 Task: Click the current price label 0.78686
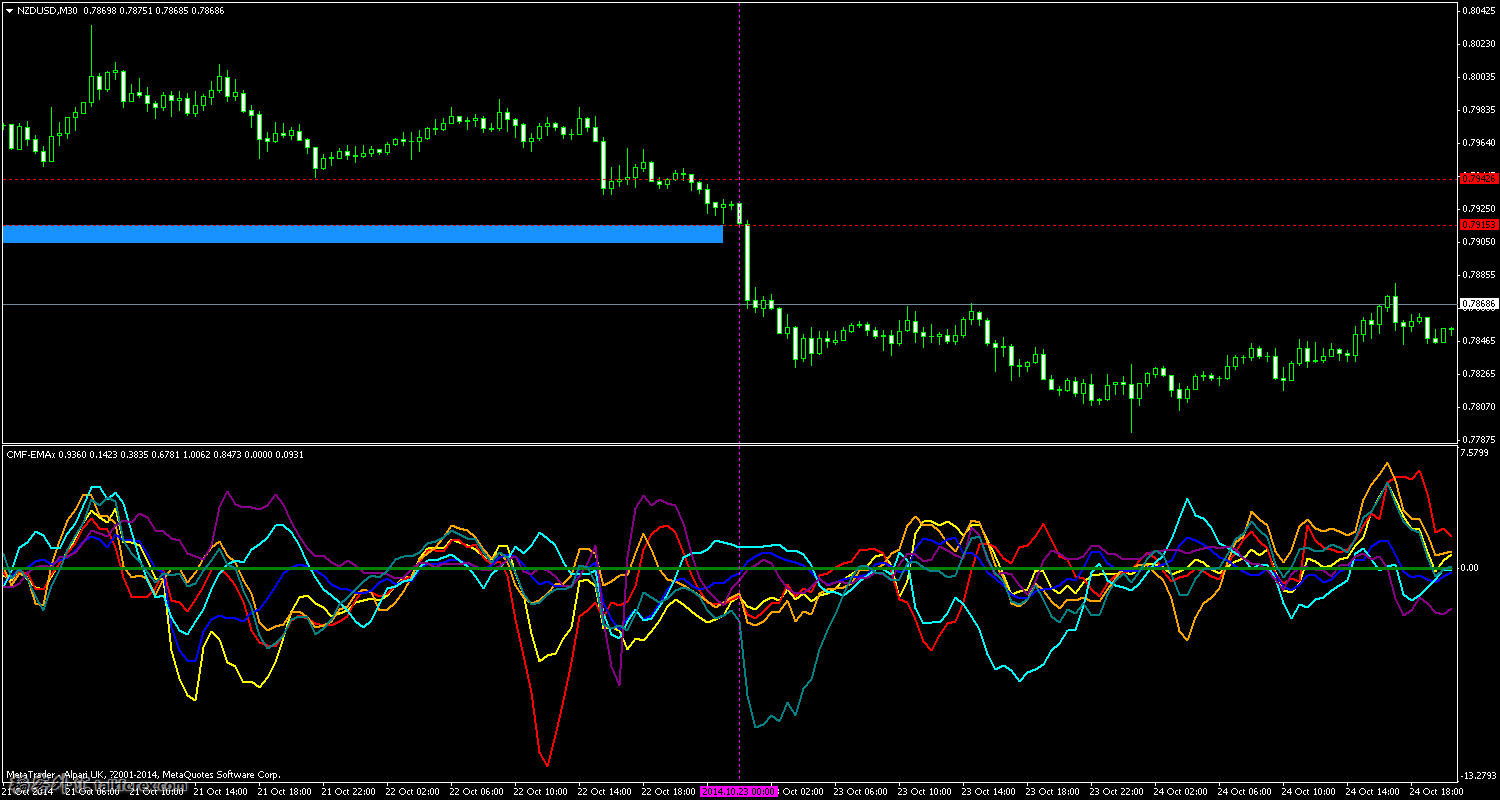1479,303
